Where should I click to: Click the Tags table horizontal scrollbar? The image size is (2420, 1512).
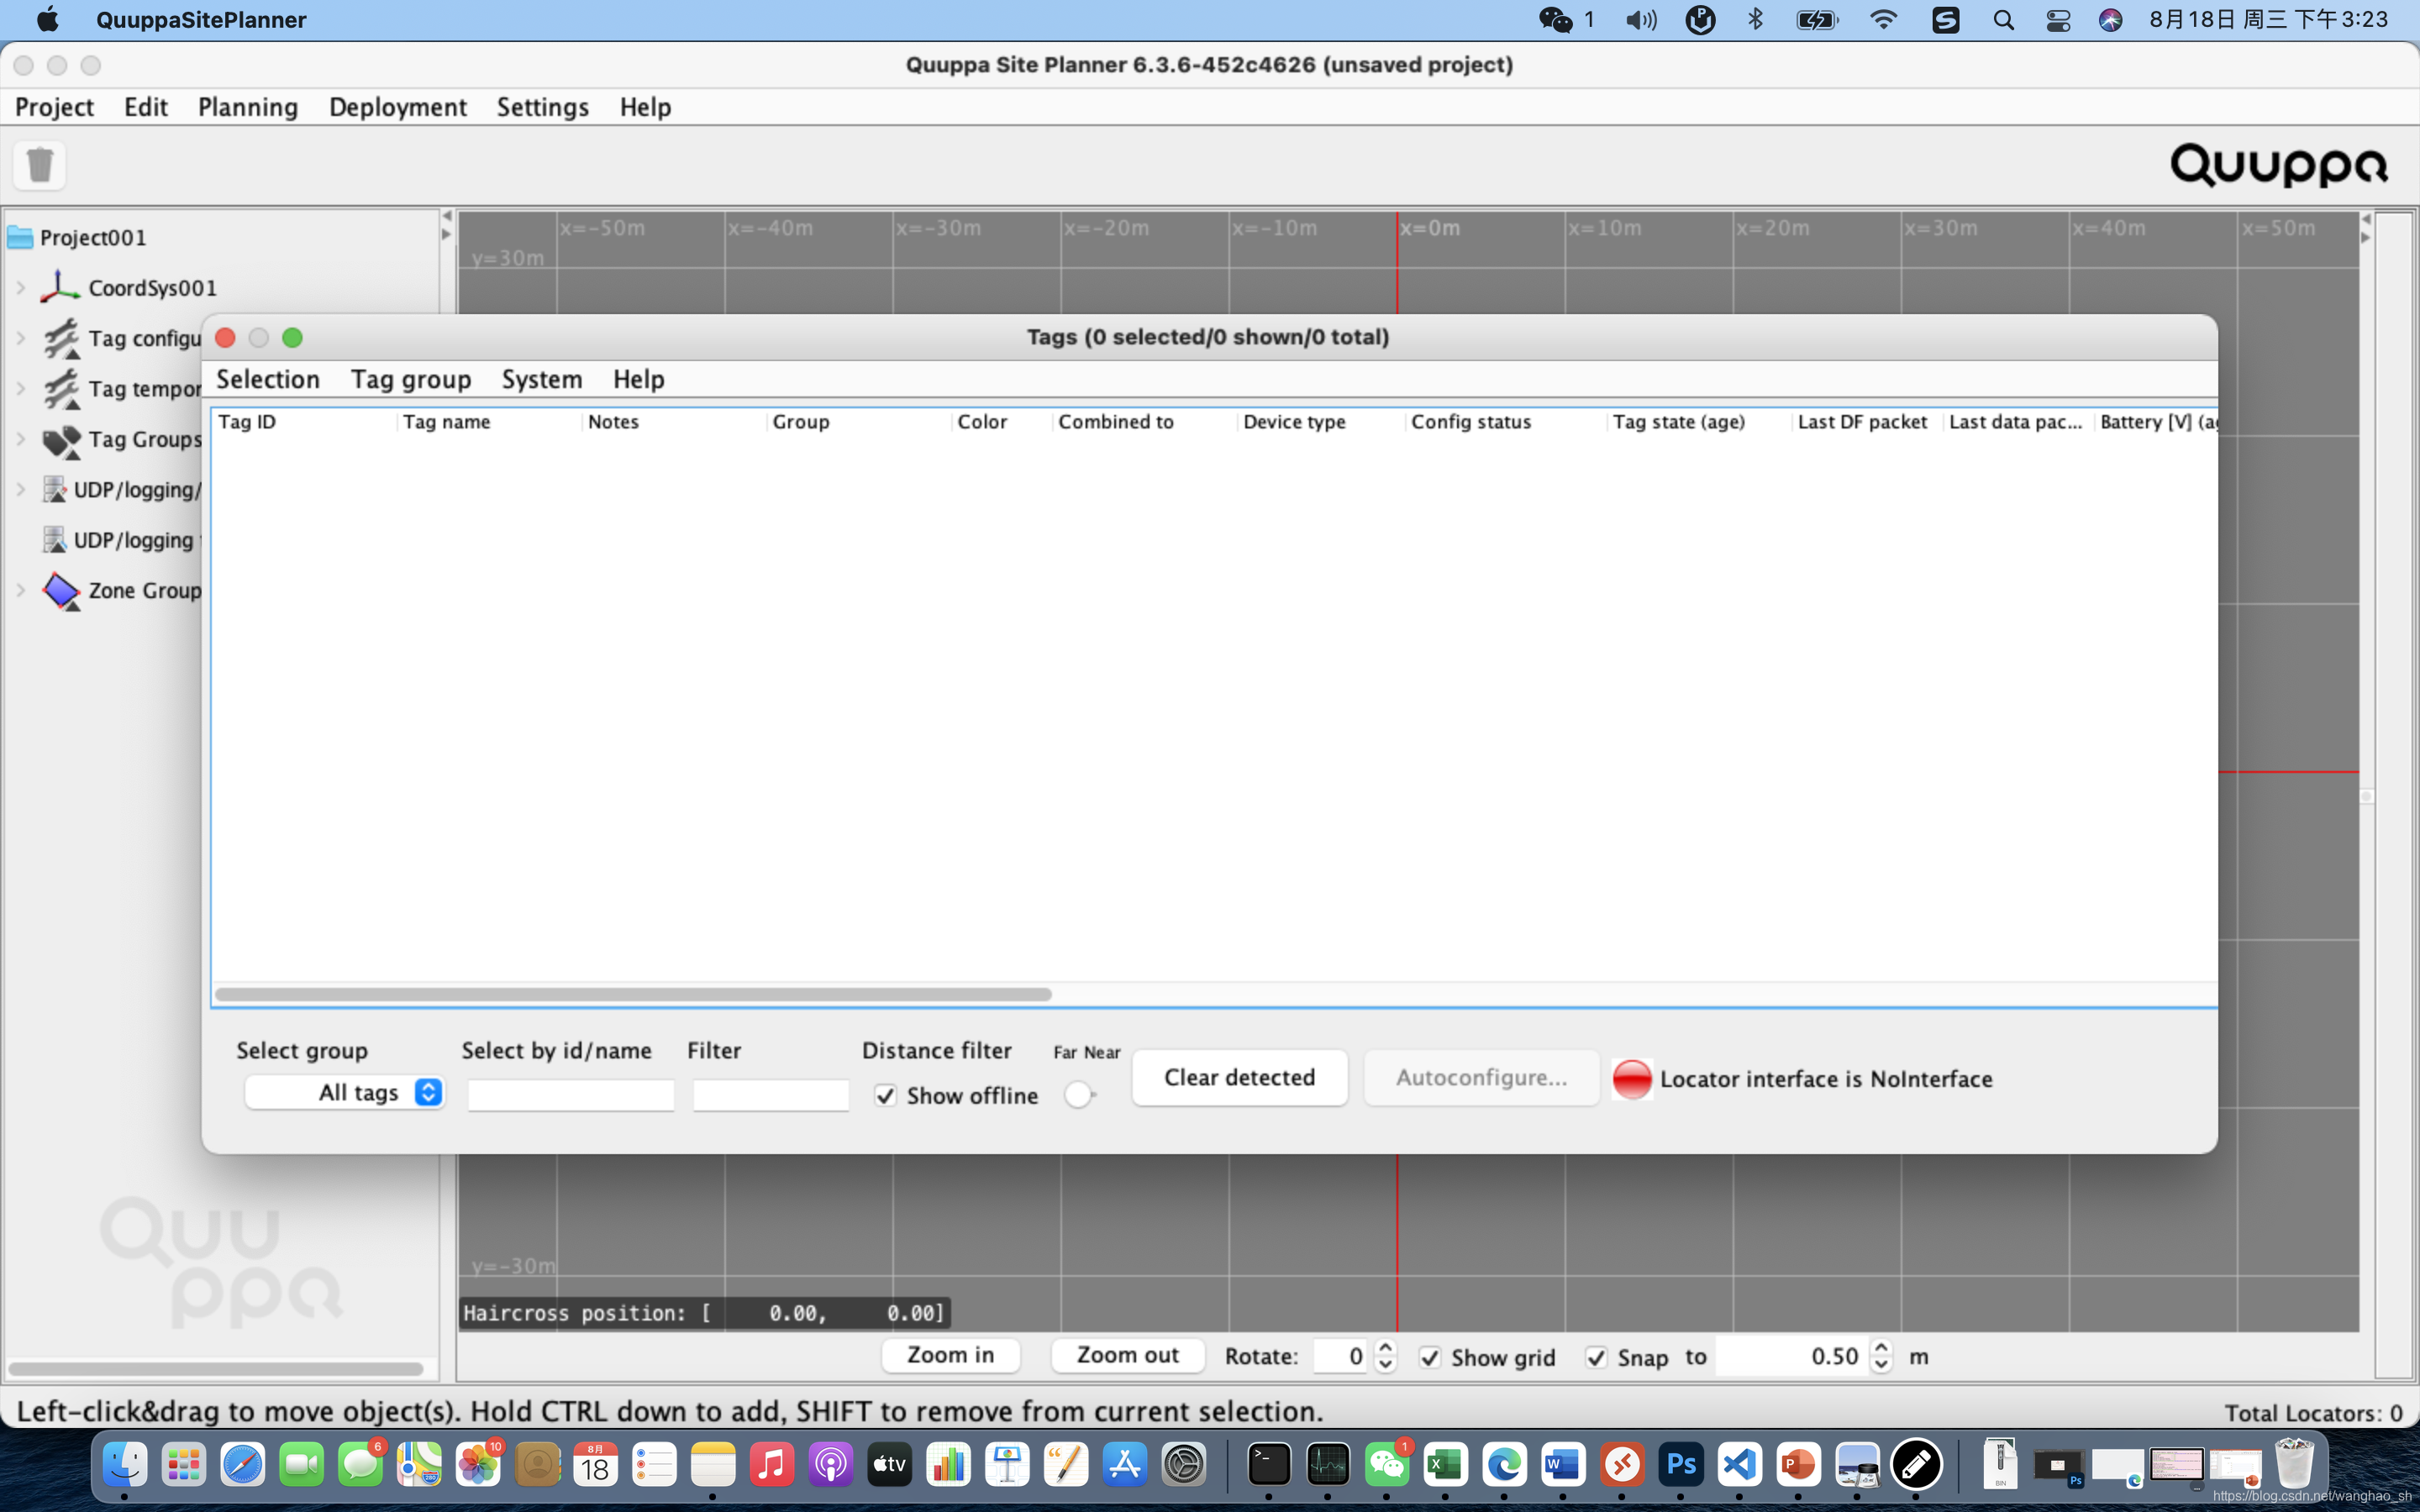633,995
